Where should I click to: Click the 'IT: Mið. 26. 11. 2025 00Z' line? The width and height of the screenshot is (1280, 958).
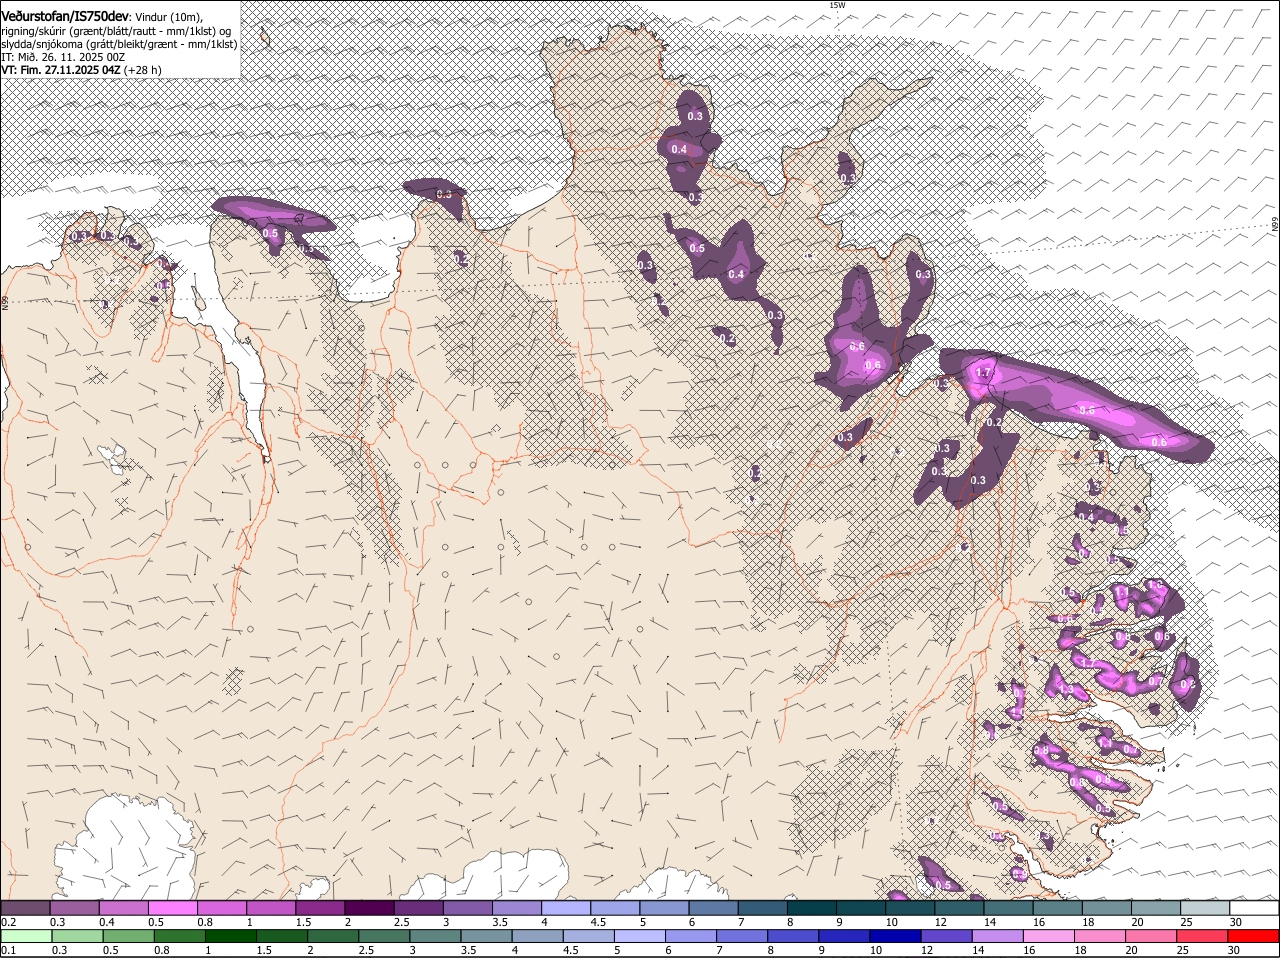64,57
